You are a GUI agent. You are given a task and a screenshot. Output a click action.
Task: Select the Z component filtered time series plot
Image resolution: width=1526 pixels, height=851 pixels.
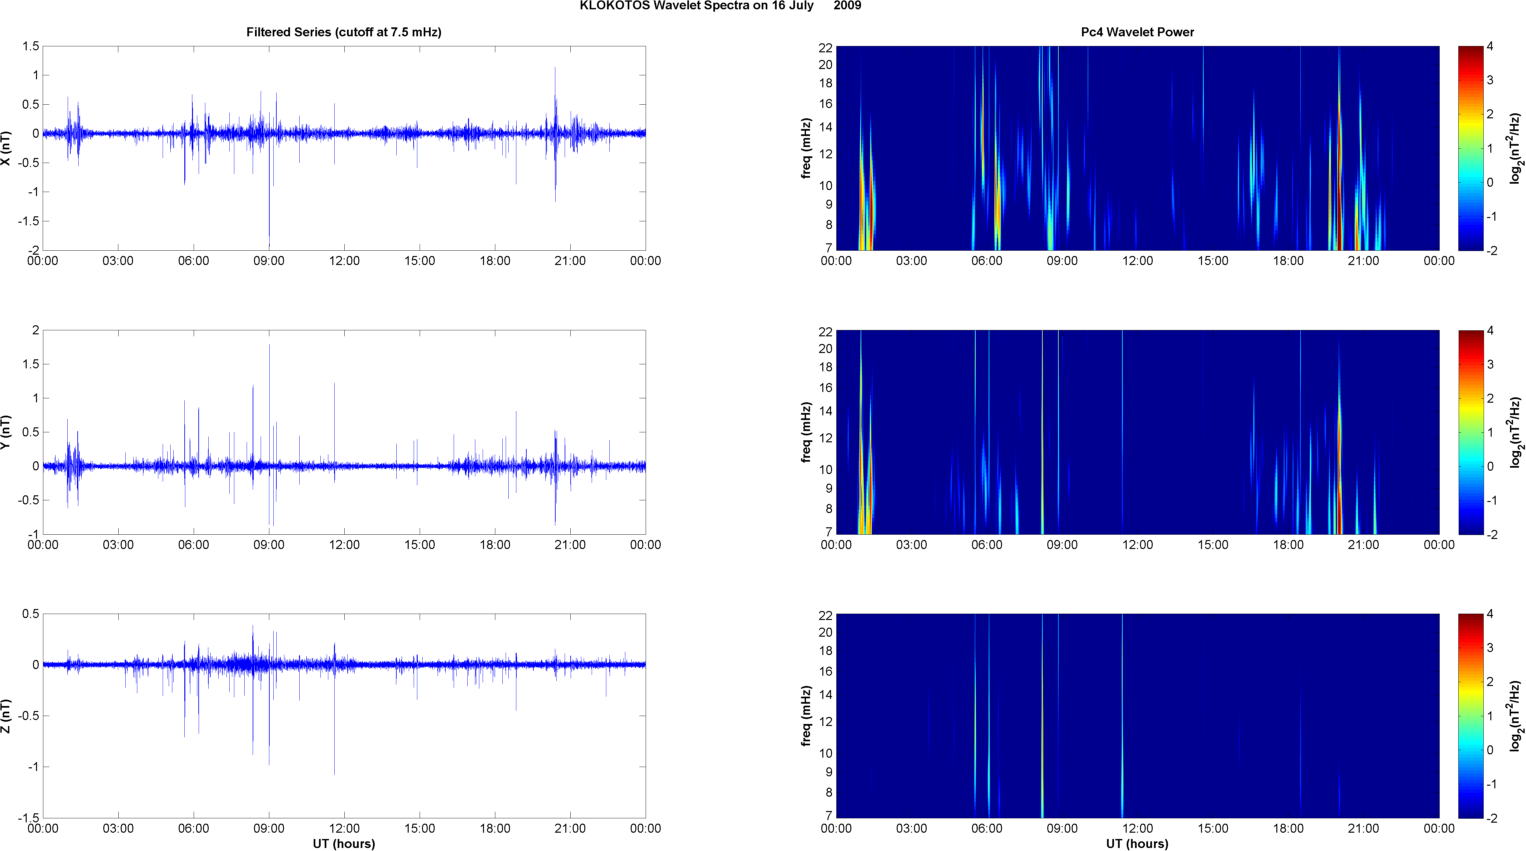click(343, 716)
